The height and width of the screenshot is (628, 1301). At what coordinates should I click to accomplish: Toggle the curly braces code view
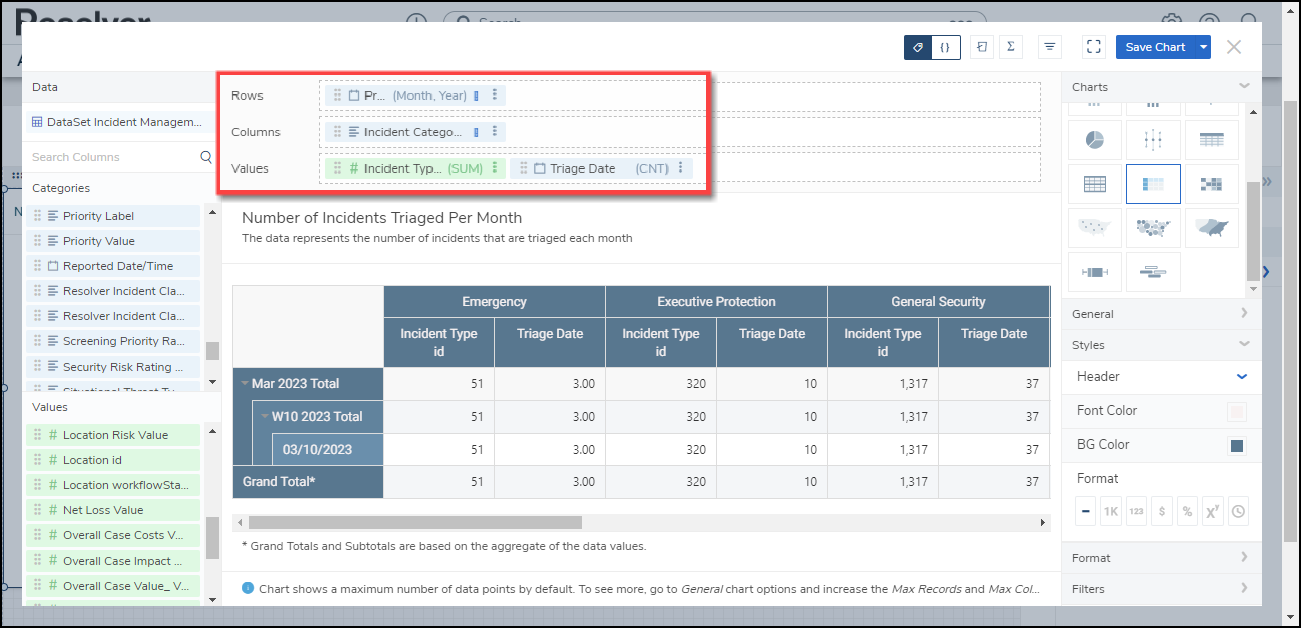point(945,47)
